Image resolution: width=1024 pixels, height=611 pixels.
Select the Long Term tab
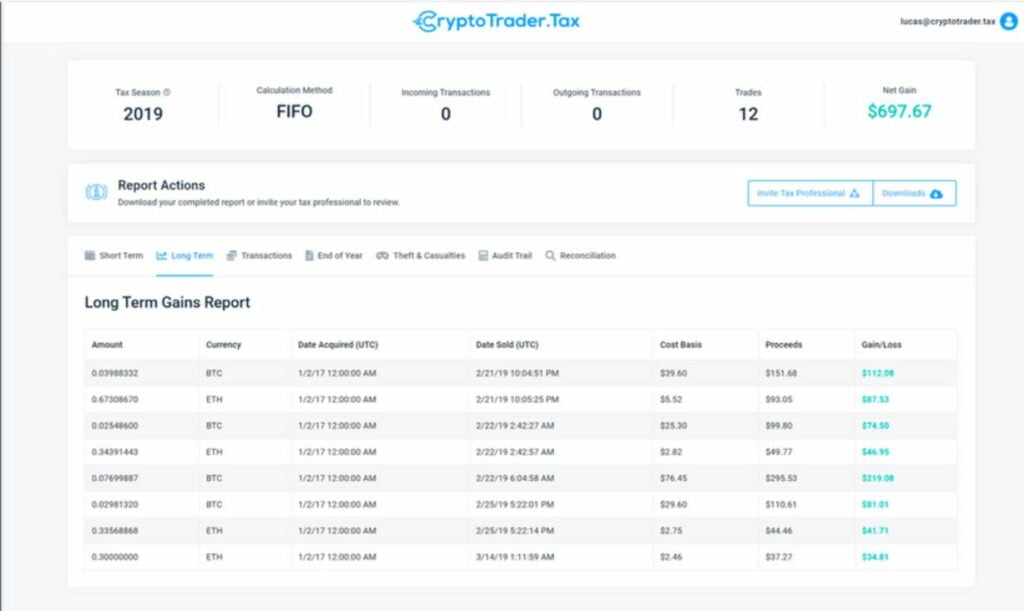pyautogui.click(x=185, y=255)
